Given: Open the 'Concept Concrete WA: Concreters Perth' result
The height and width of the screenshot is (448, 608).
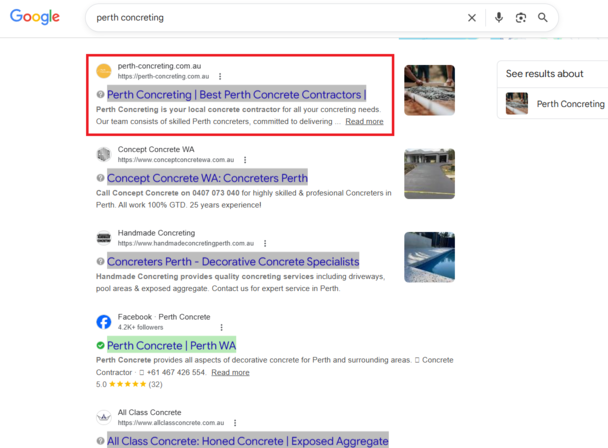Looking at the screenshot, I should click(207, 178).
